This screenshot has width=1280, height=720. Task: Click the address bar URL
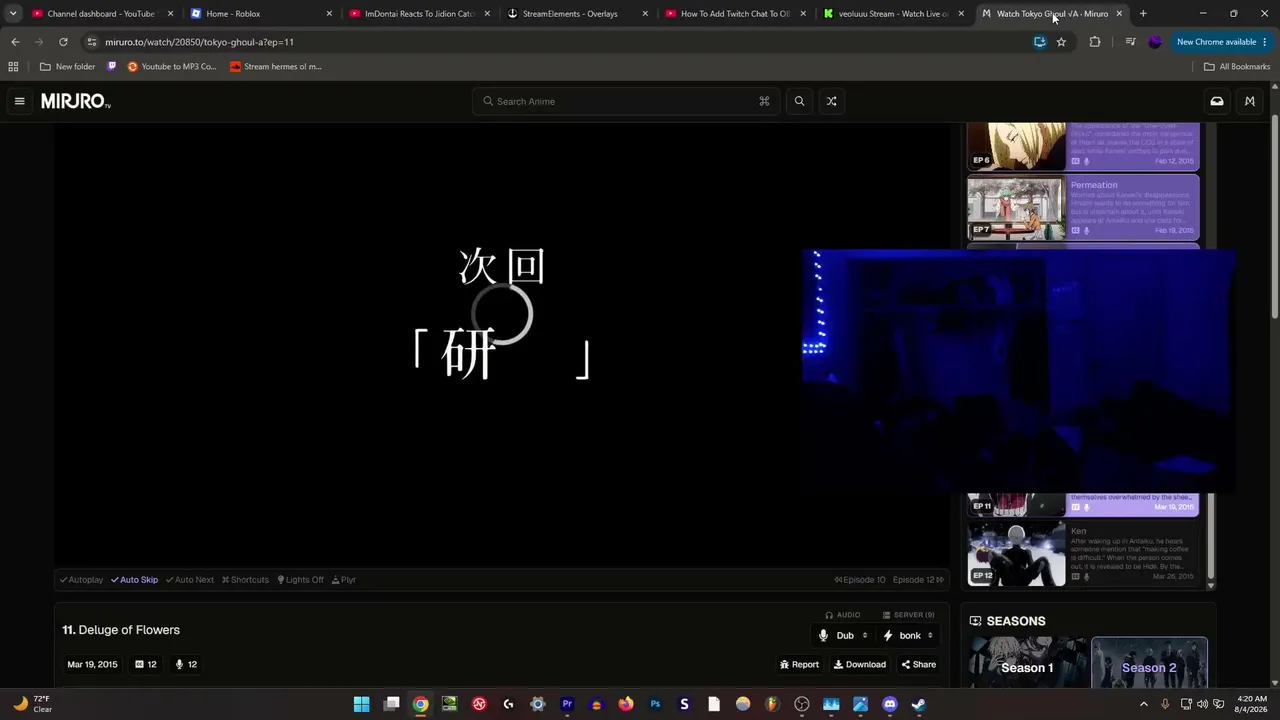[200, 42]
